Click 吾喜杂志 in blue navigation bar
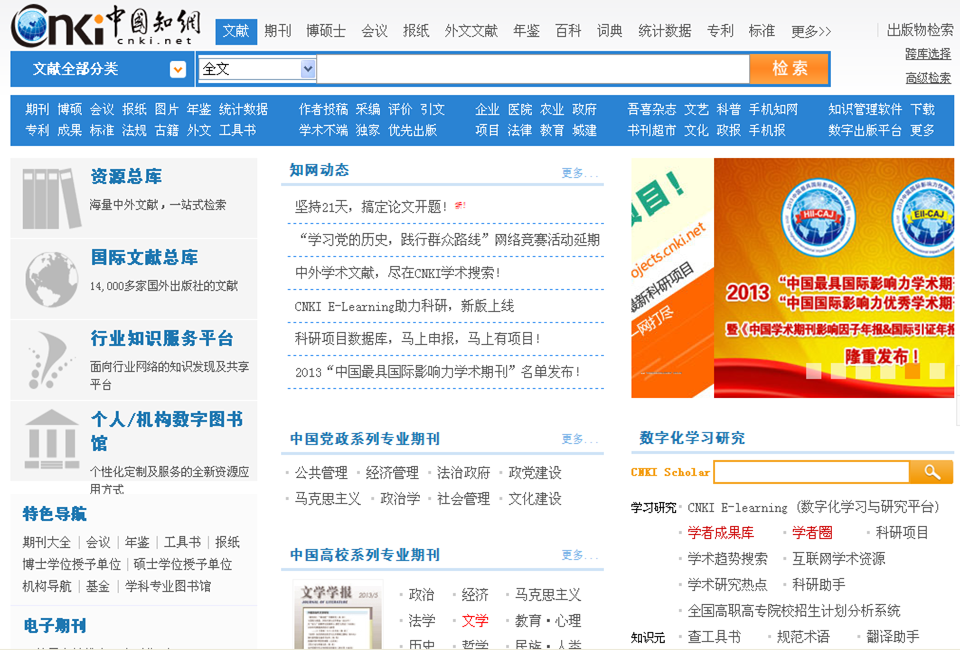Screen dimensions: 960x650 (x=651, y=110)
